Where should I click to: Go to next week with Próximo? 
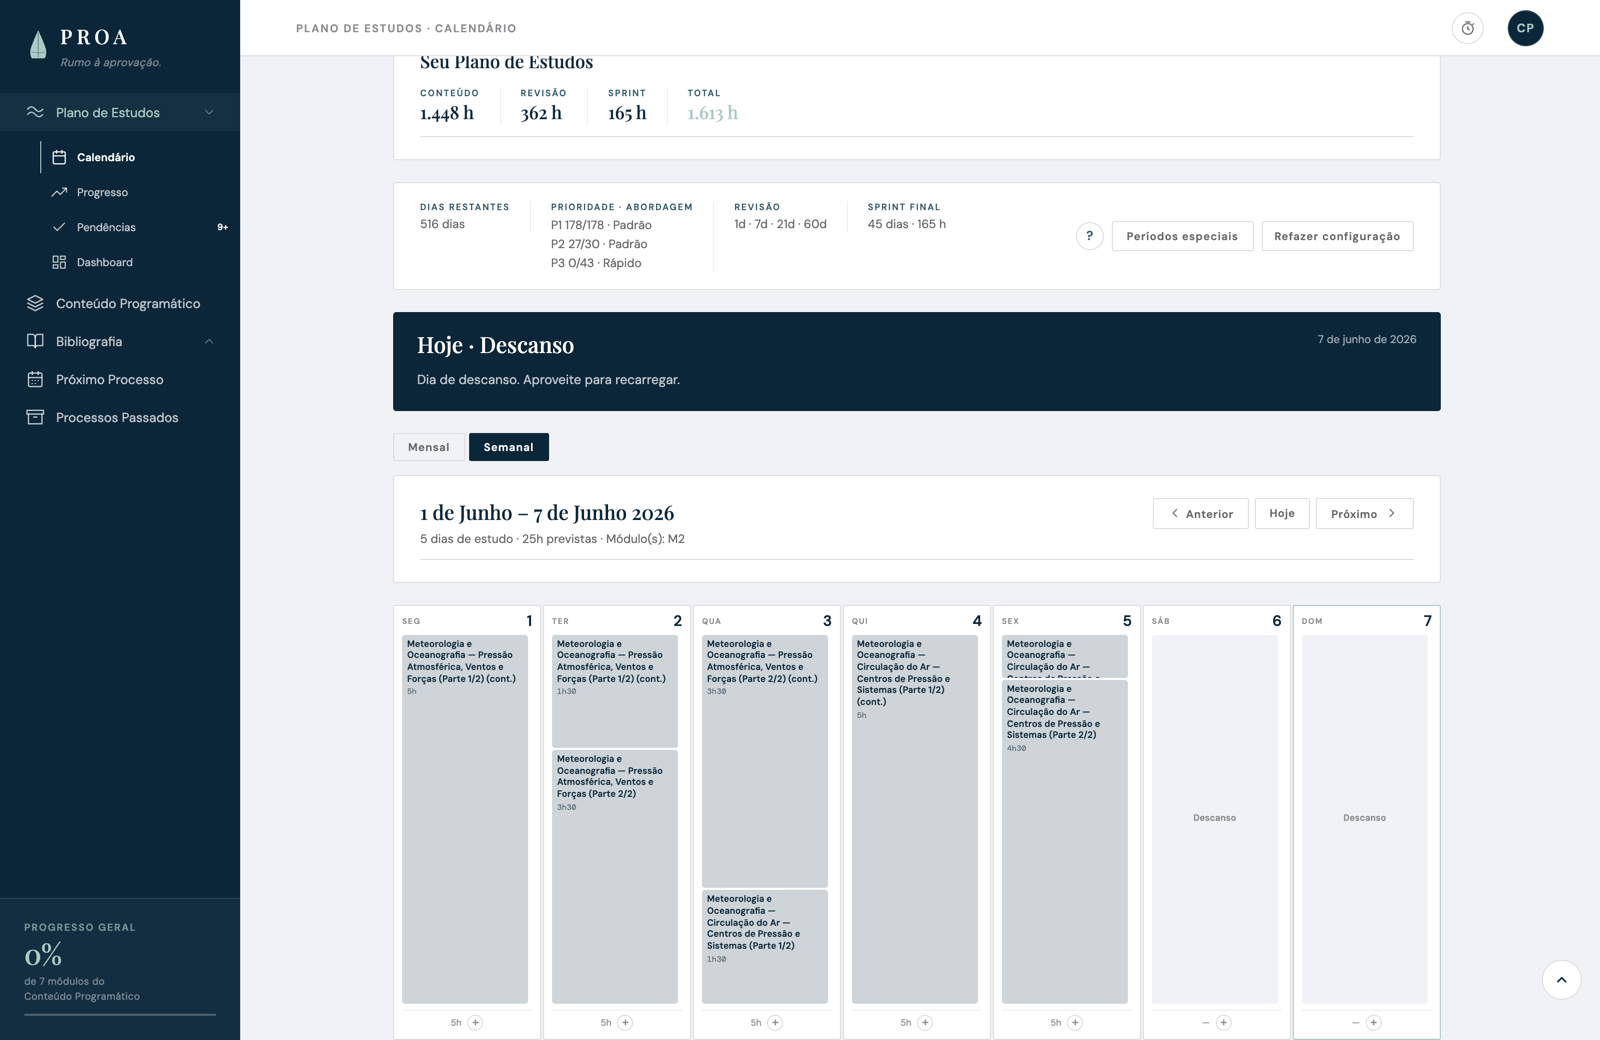1364,513
